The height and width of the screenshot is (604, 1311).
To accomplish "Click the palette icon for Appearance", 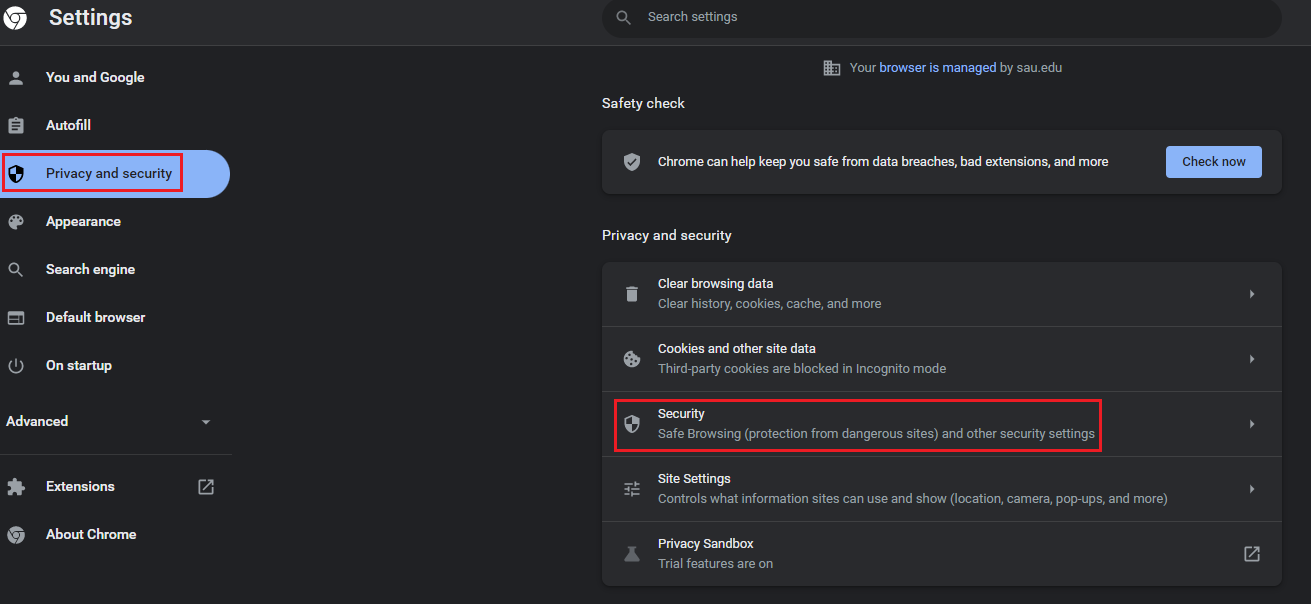I will (x=16, y=222).
